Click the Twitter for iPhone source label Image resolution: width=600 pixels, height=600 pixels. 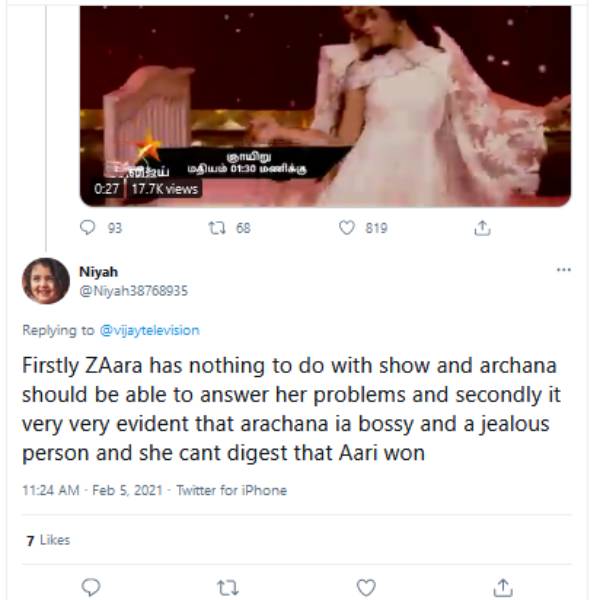230,490
